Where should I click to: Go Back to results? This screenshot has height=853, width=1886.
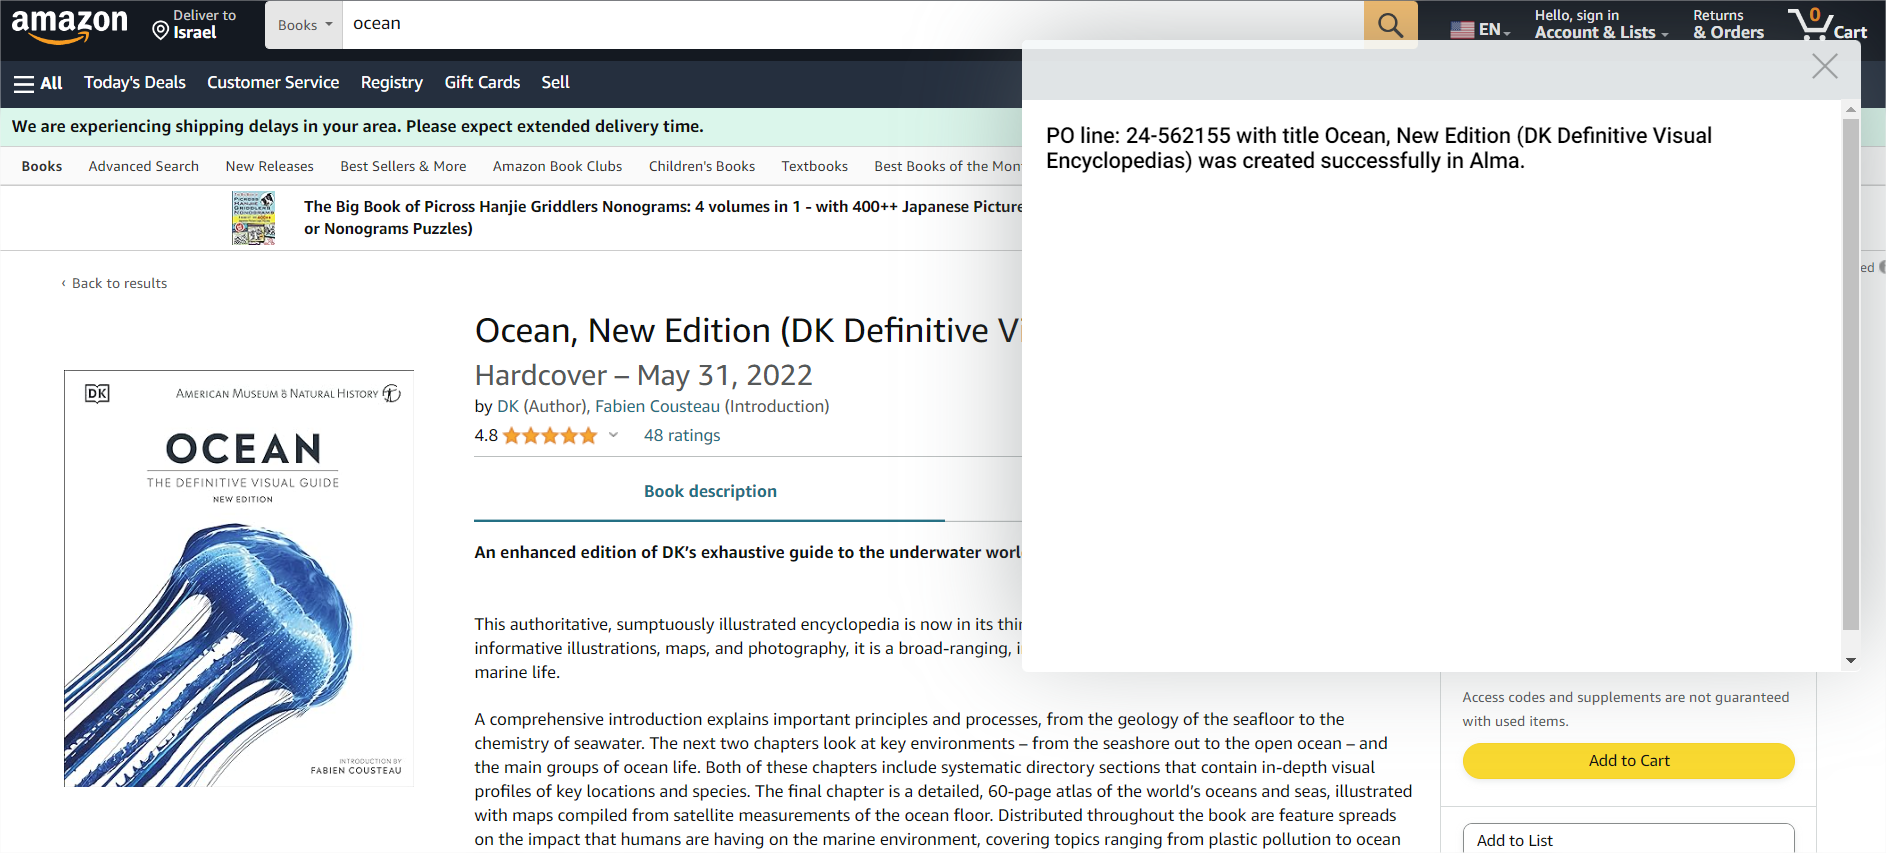114,283
